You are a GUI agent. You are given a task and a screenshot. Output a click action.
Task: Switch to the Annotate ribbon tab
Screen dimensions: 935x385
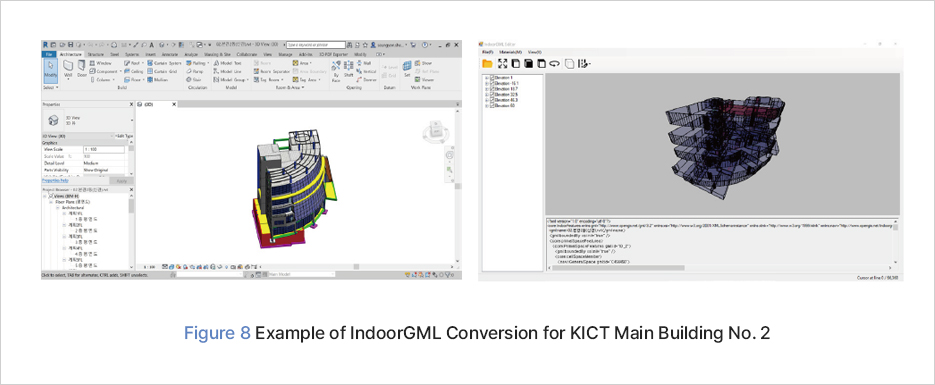pos(170,54)
